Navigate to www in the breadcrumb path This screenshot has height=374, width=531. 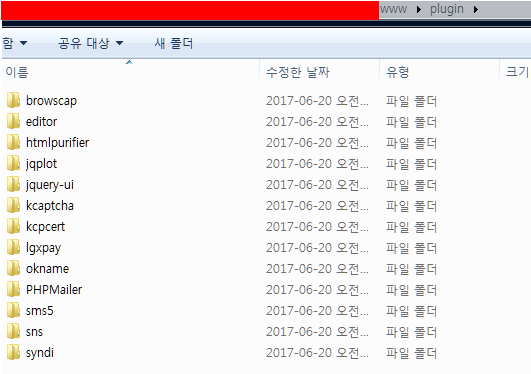[x=393, y=9]
